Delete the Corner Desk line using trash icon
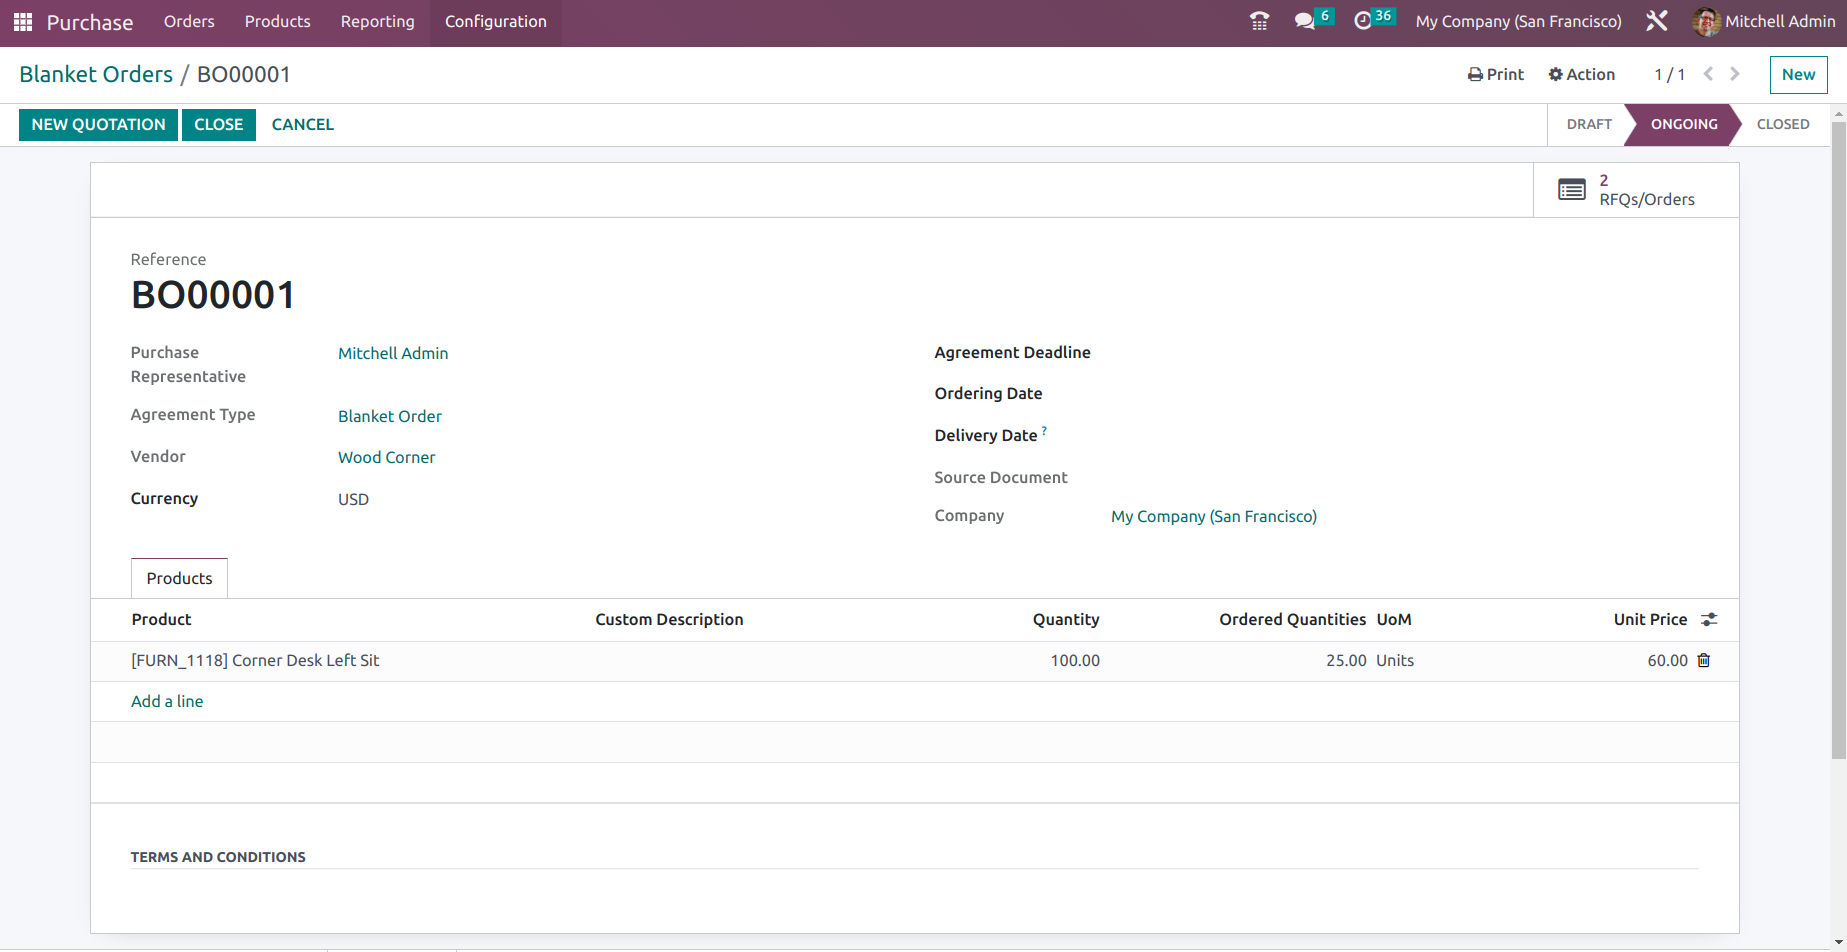Image resolution: width=1847 pixels, height=952 pixels. pyautogui.click(x=1704, y=660)
